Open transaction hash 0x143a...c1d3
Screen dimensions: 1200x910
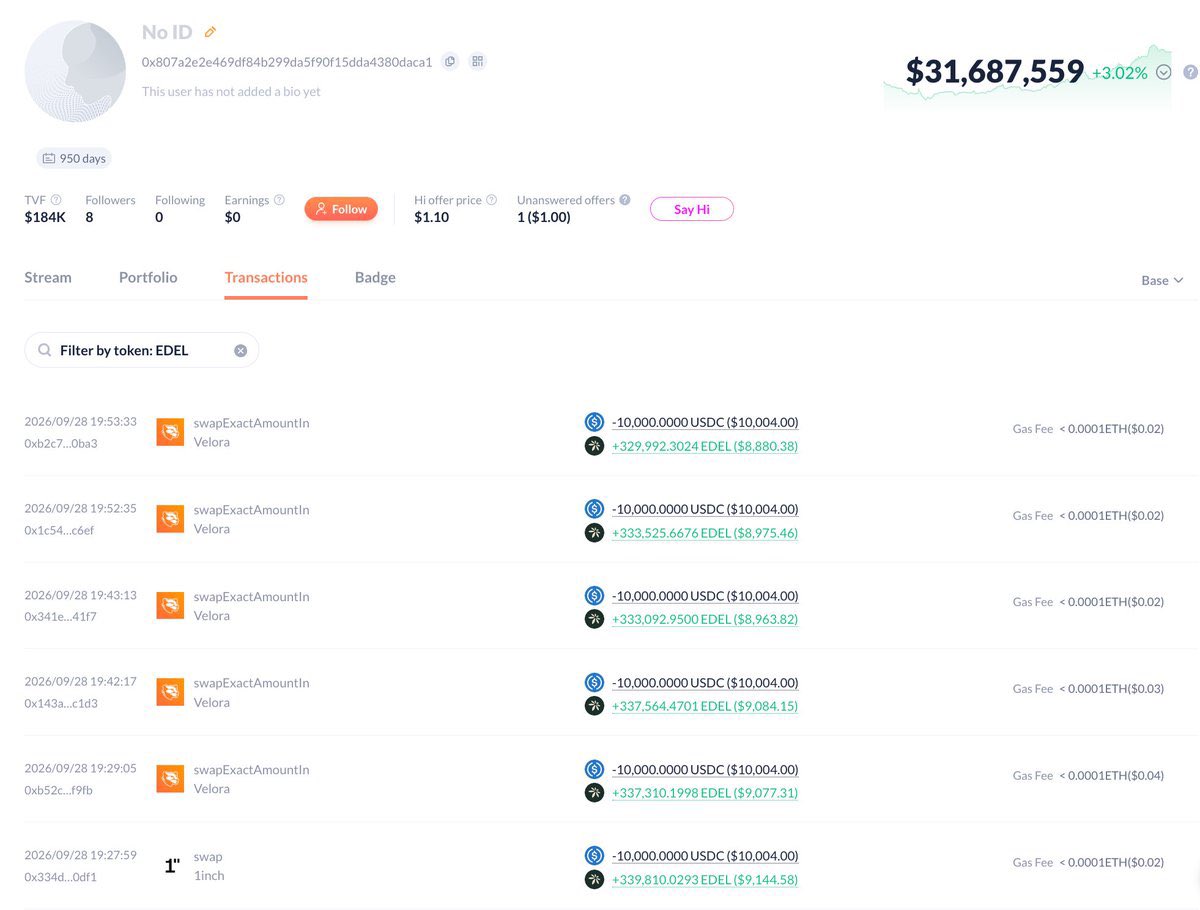click(61, 703)
